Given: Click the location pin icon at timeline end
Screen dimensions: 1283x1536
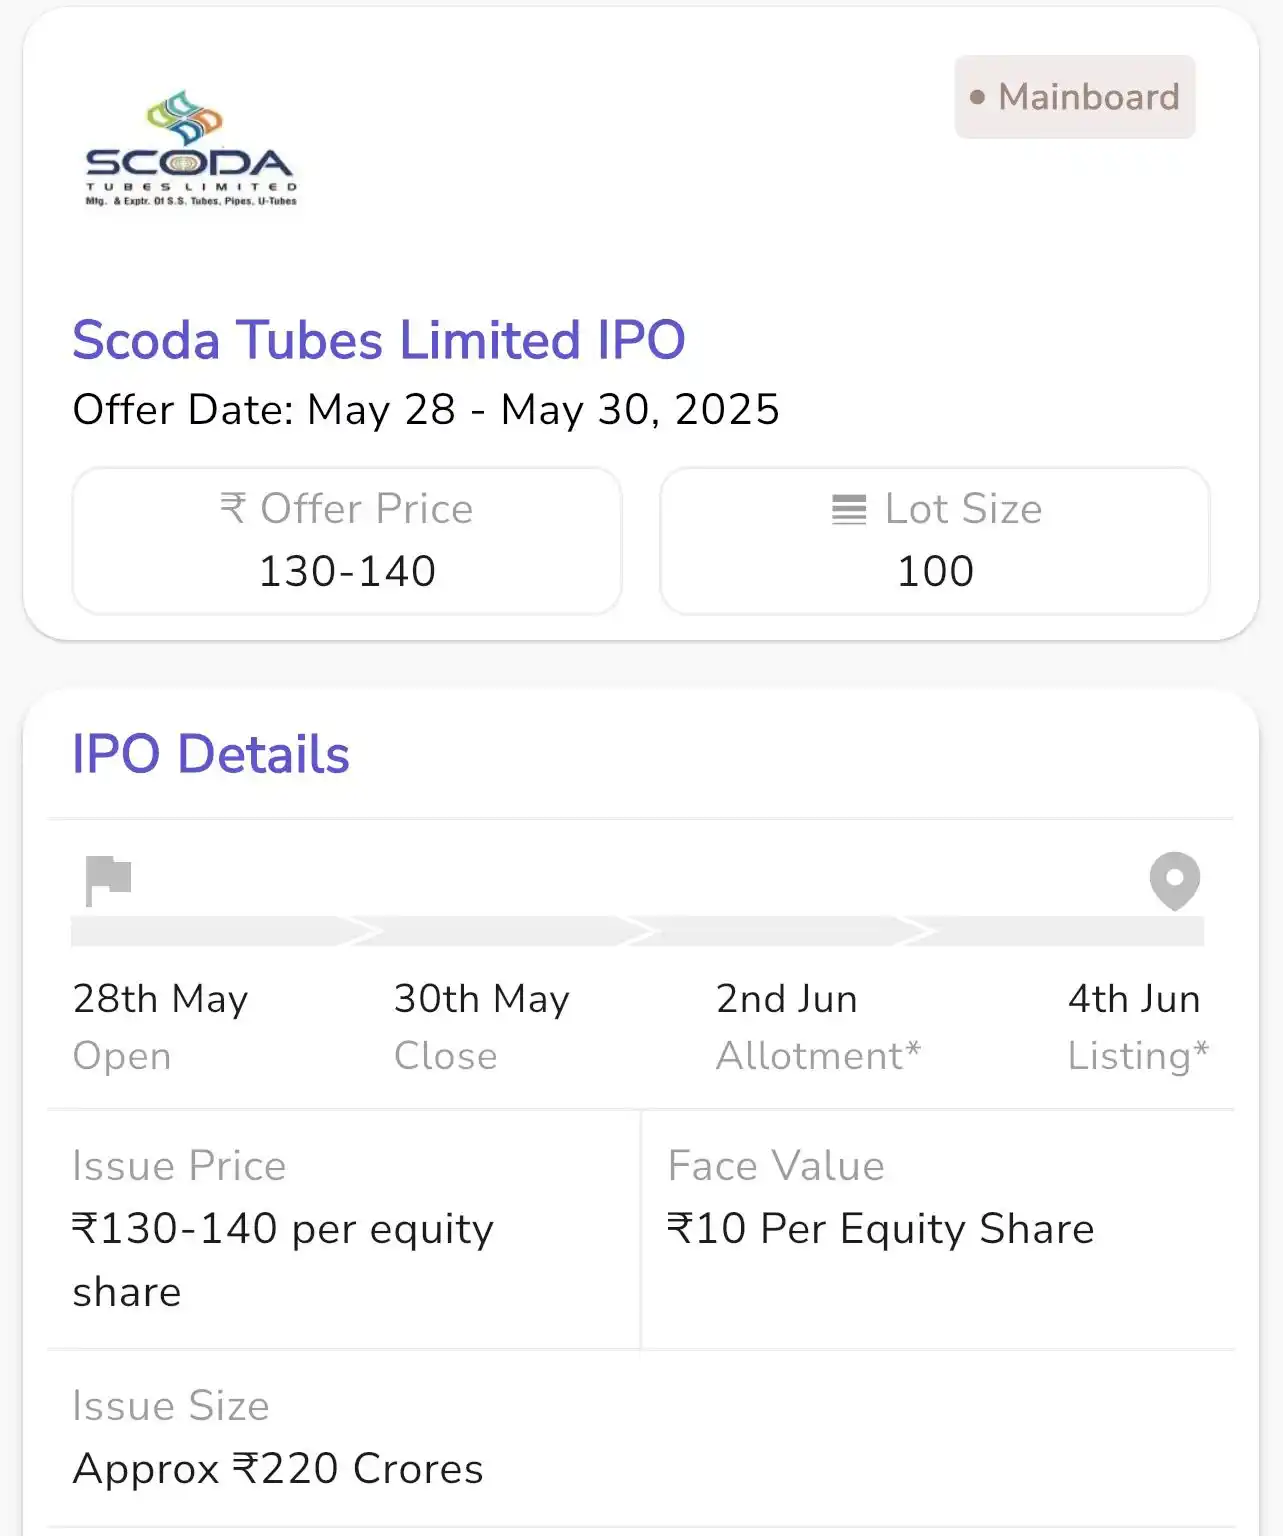Looking at the screenshot, I should 1175,881.
